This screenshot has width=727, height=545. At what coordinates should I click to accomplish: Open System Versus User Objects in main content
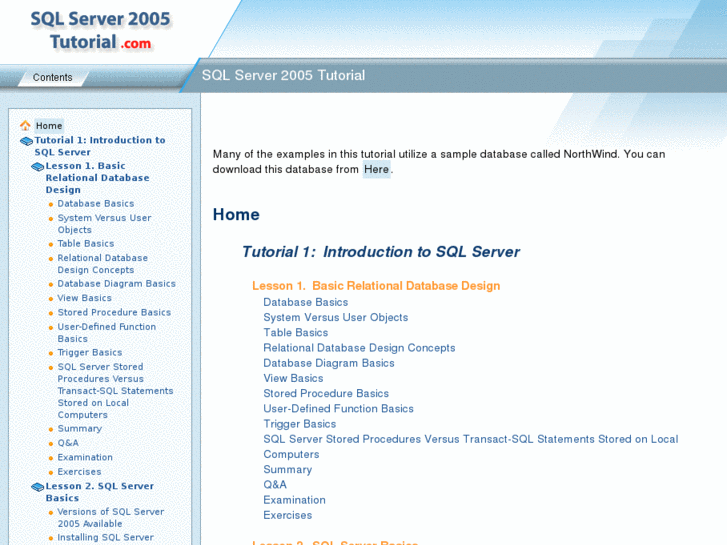[336, 318]
